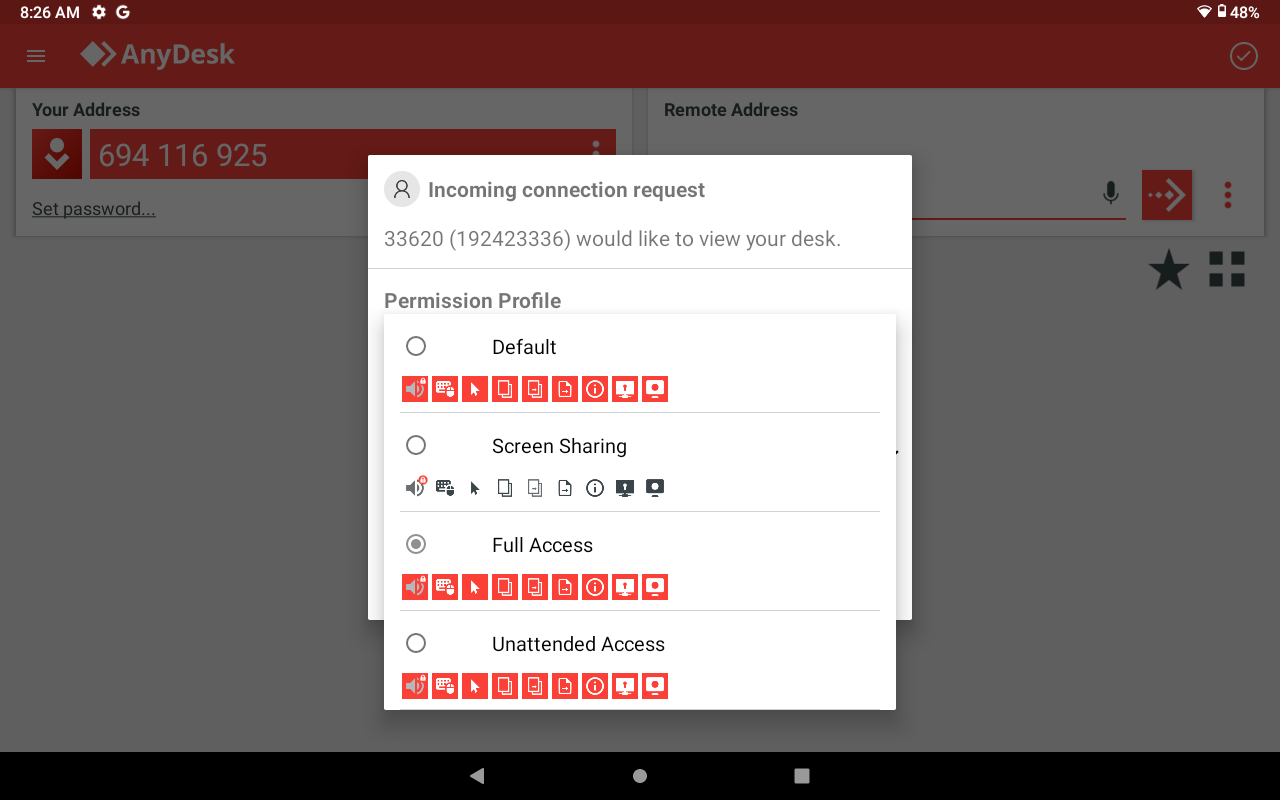Screen dimensions: 1280x800
Task: Tap the Android back navigation button
Action: [477, 776]
